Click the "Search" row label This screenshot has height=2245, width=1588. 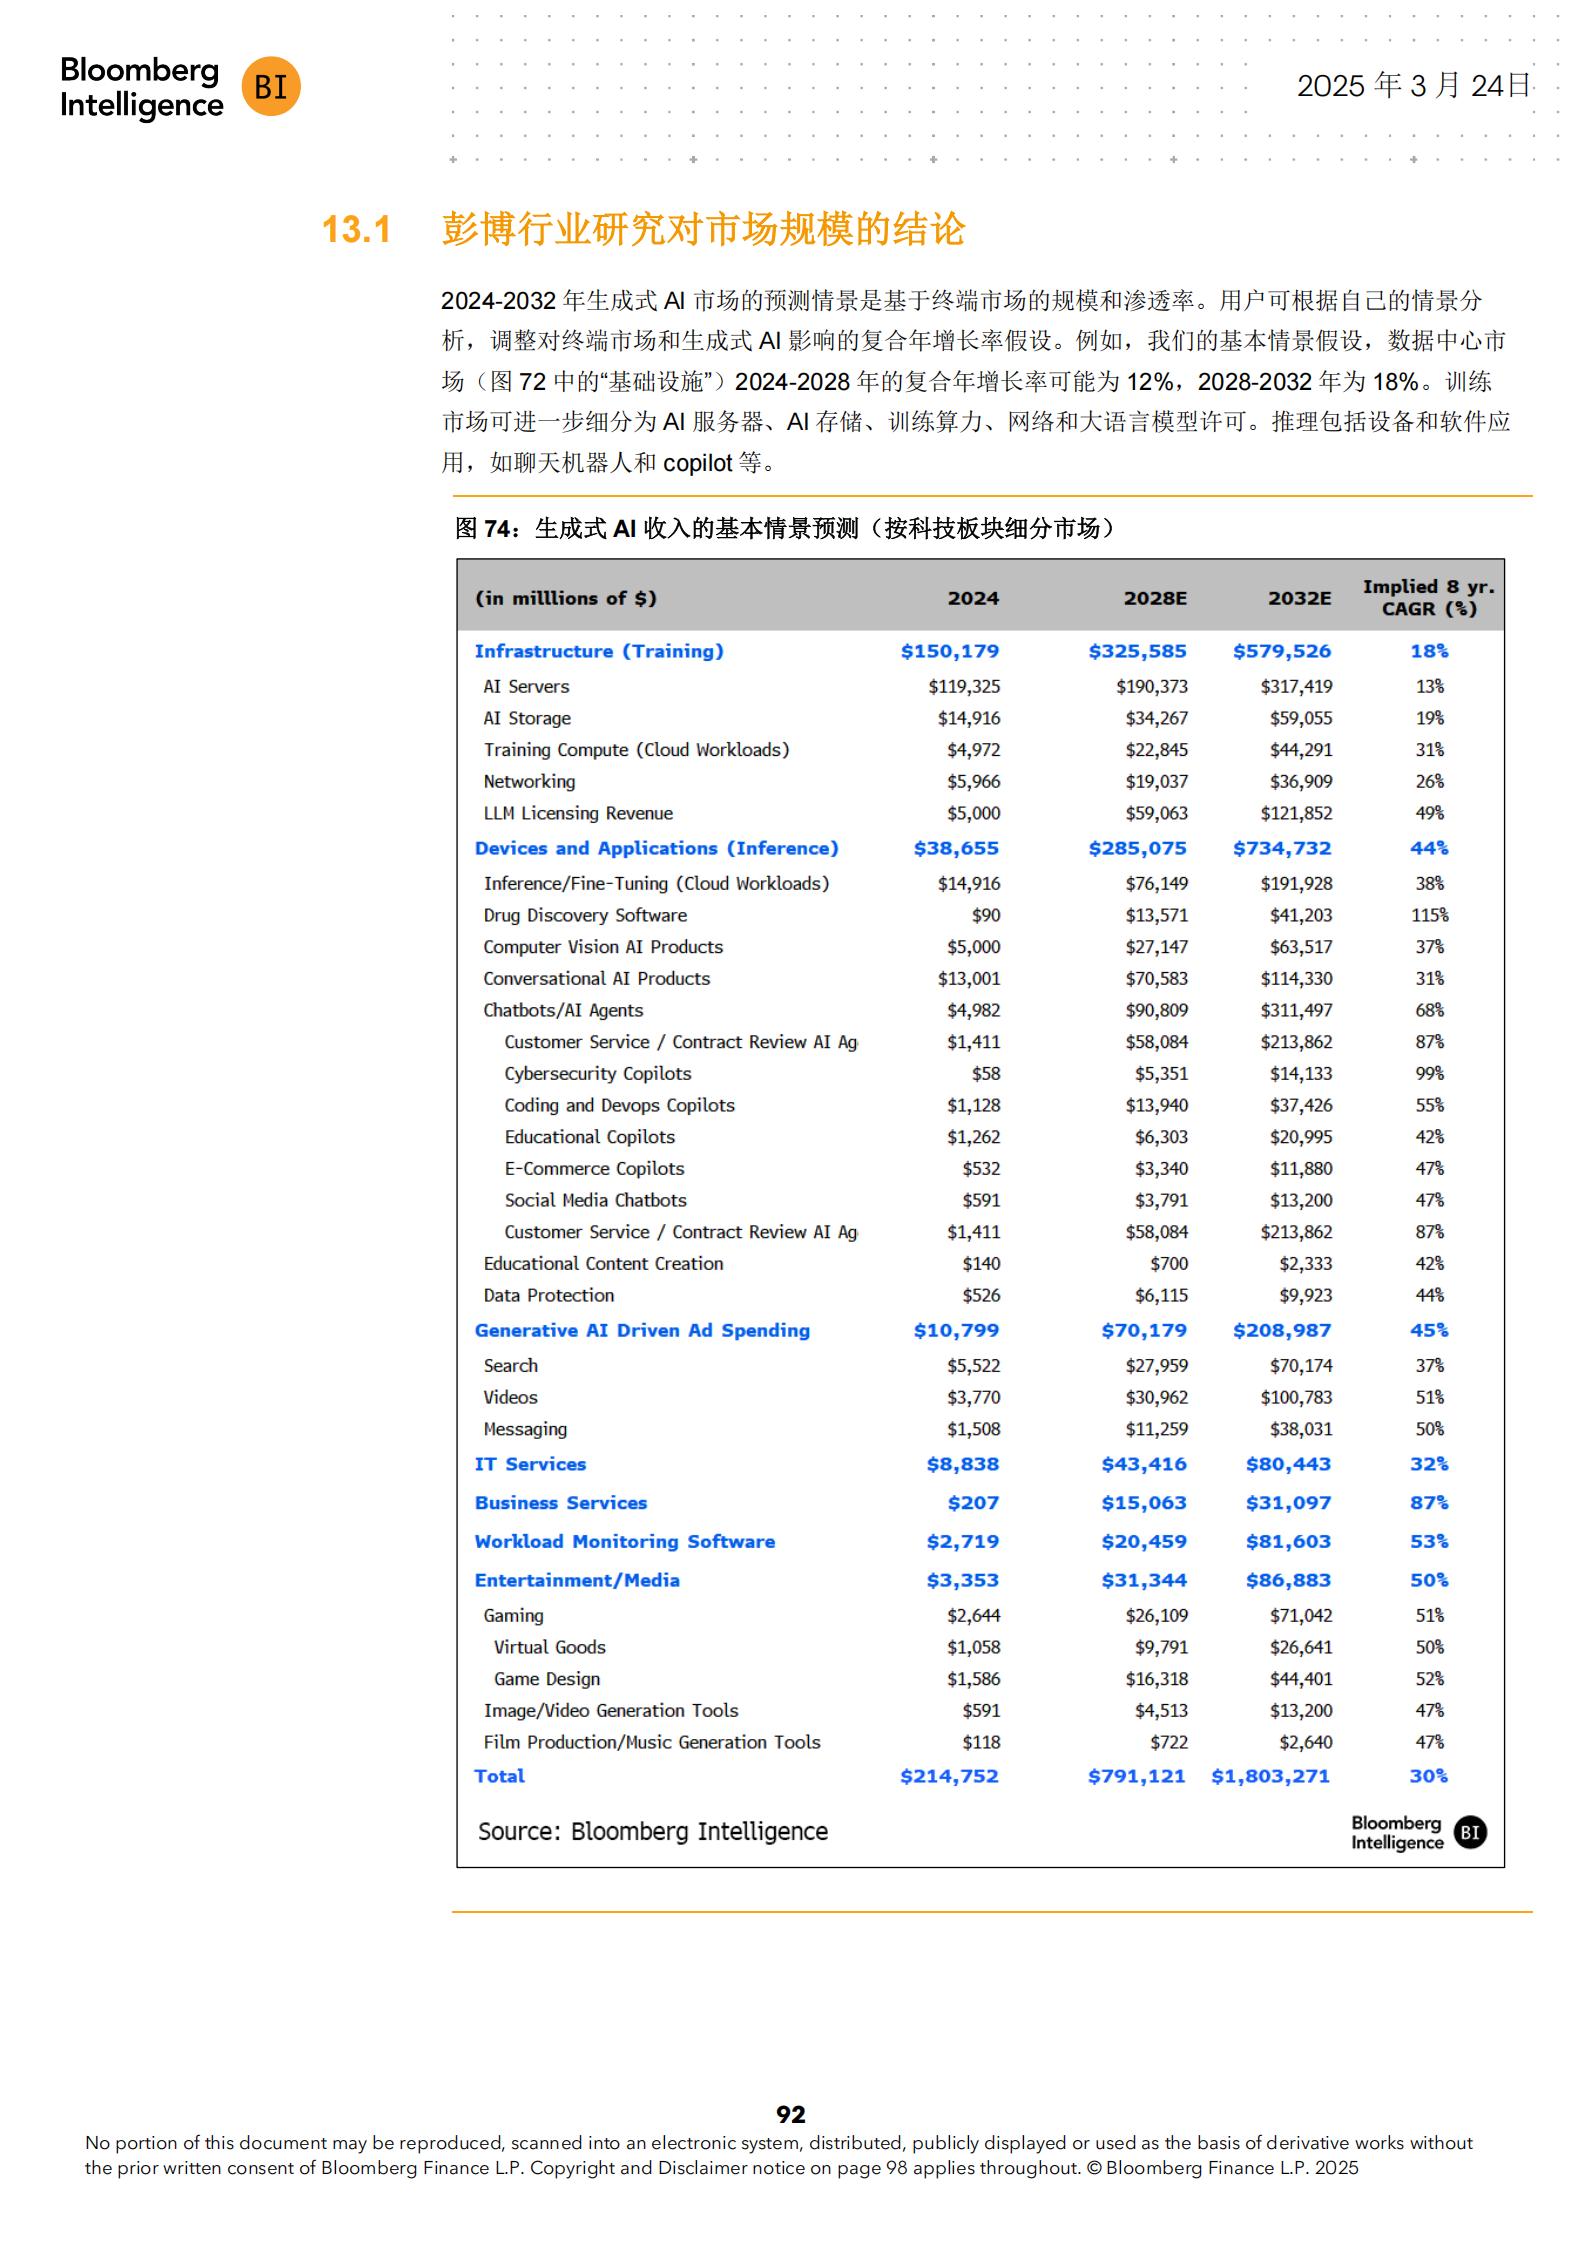click(x=511, y=1366)
